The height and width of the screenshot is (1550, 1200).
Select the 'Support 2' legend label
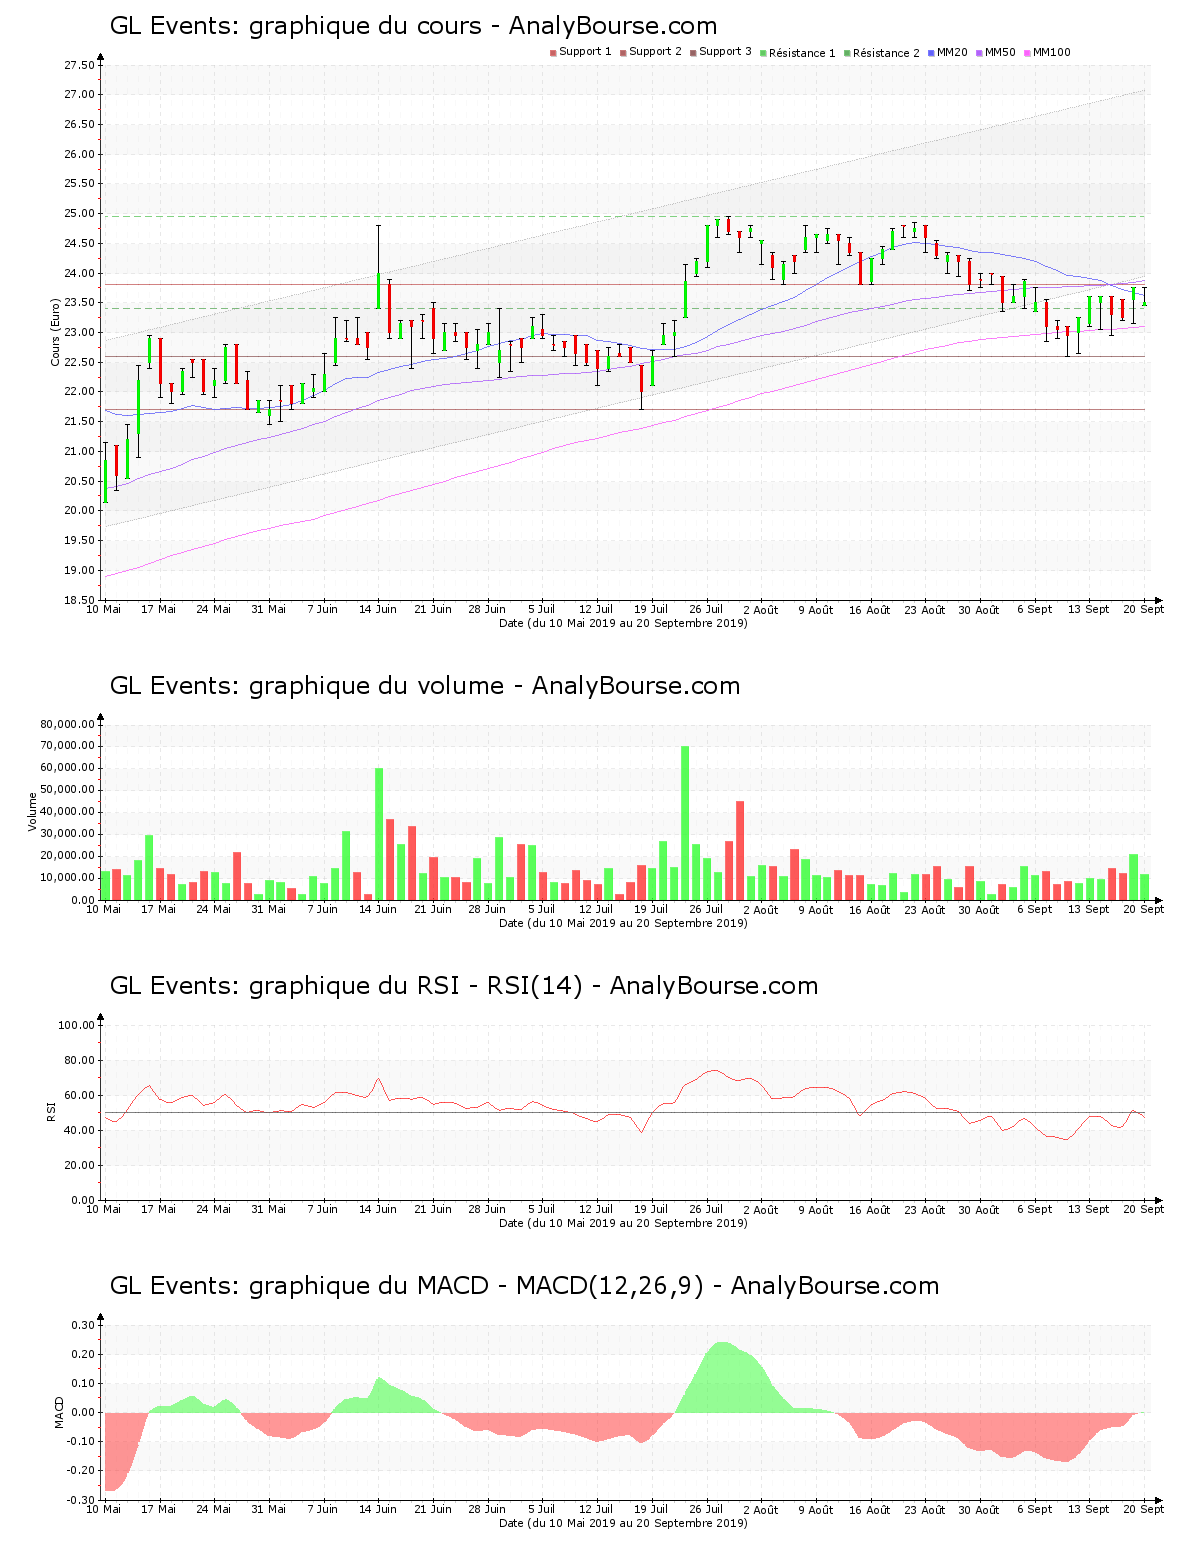click(655, 52)
